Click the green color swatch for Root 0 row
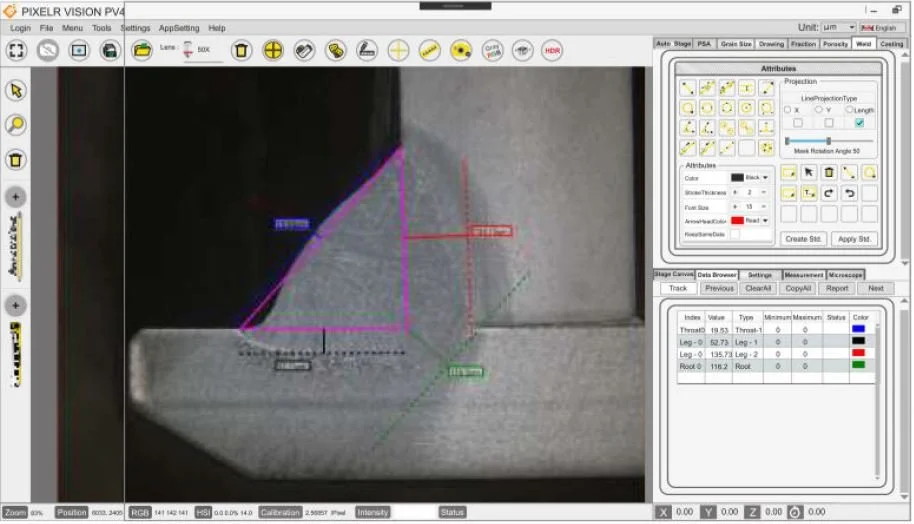The width and height of the screenshot is (914, 524). [858, 365]
